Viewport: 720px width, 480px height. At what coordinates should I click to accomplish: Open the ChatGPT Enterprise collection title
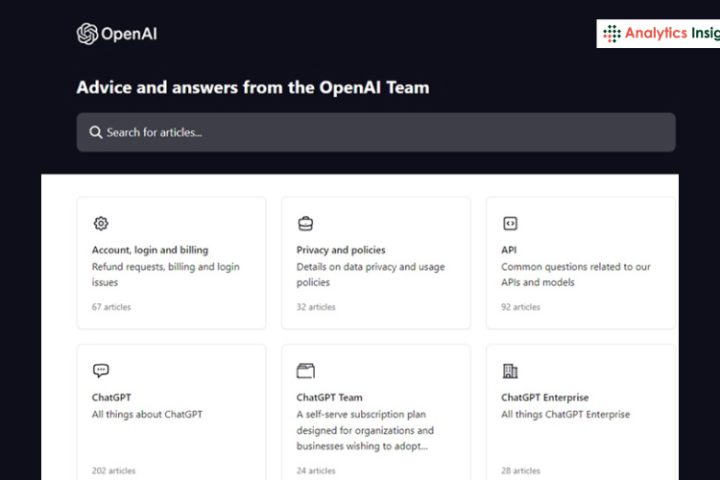pos(545,397)
